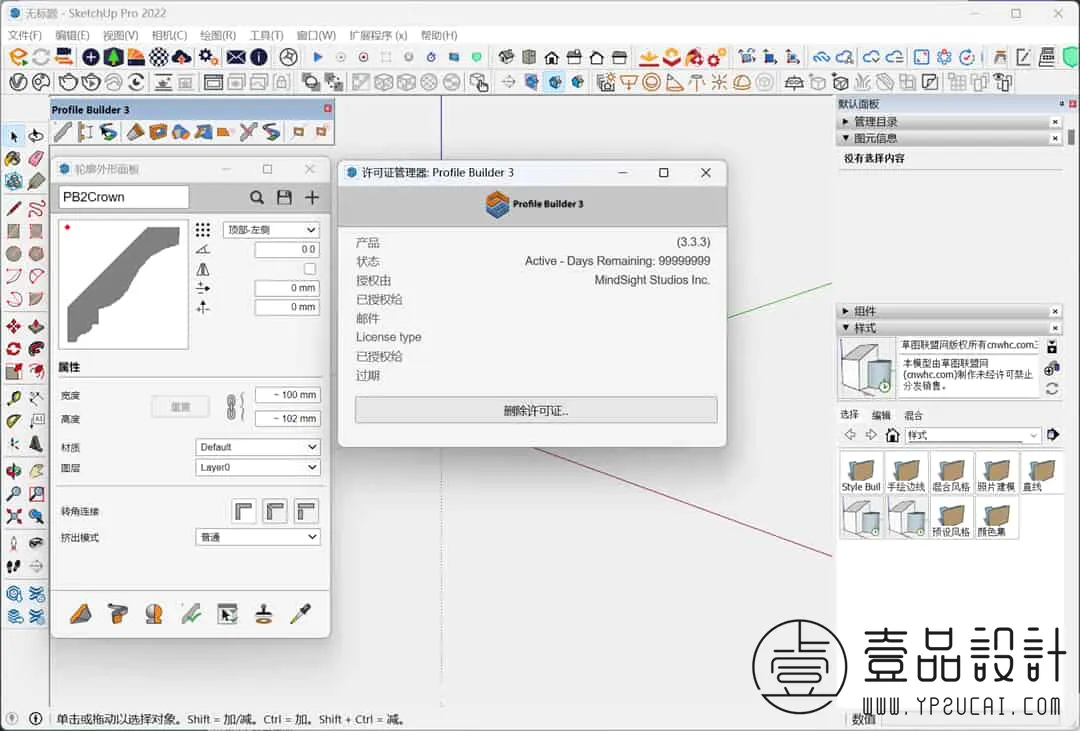This screenshot has height=731, width=1080.
Task: Close the 管理目录 panel section
Action: coord(1055,122)
